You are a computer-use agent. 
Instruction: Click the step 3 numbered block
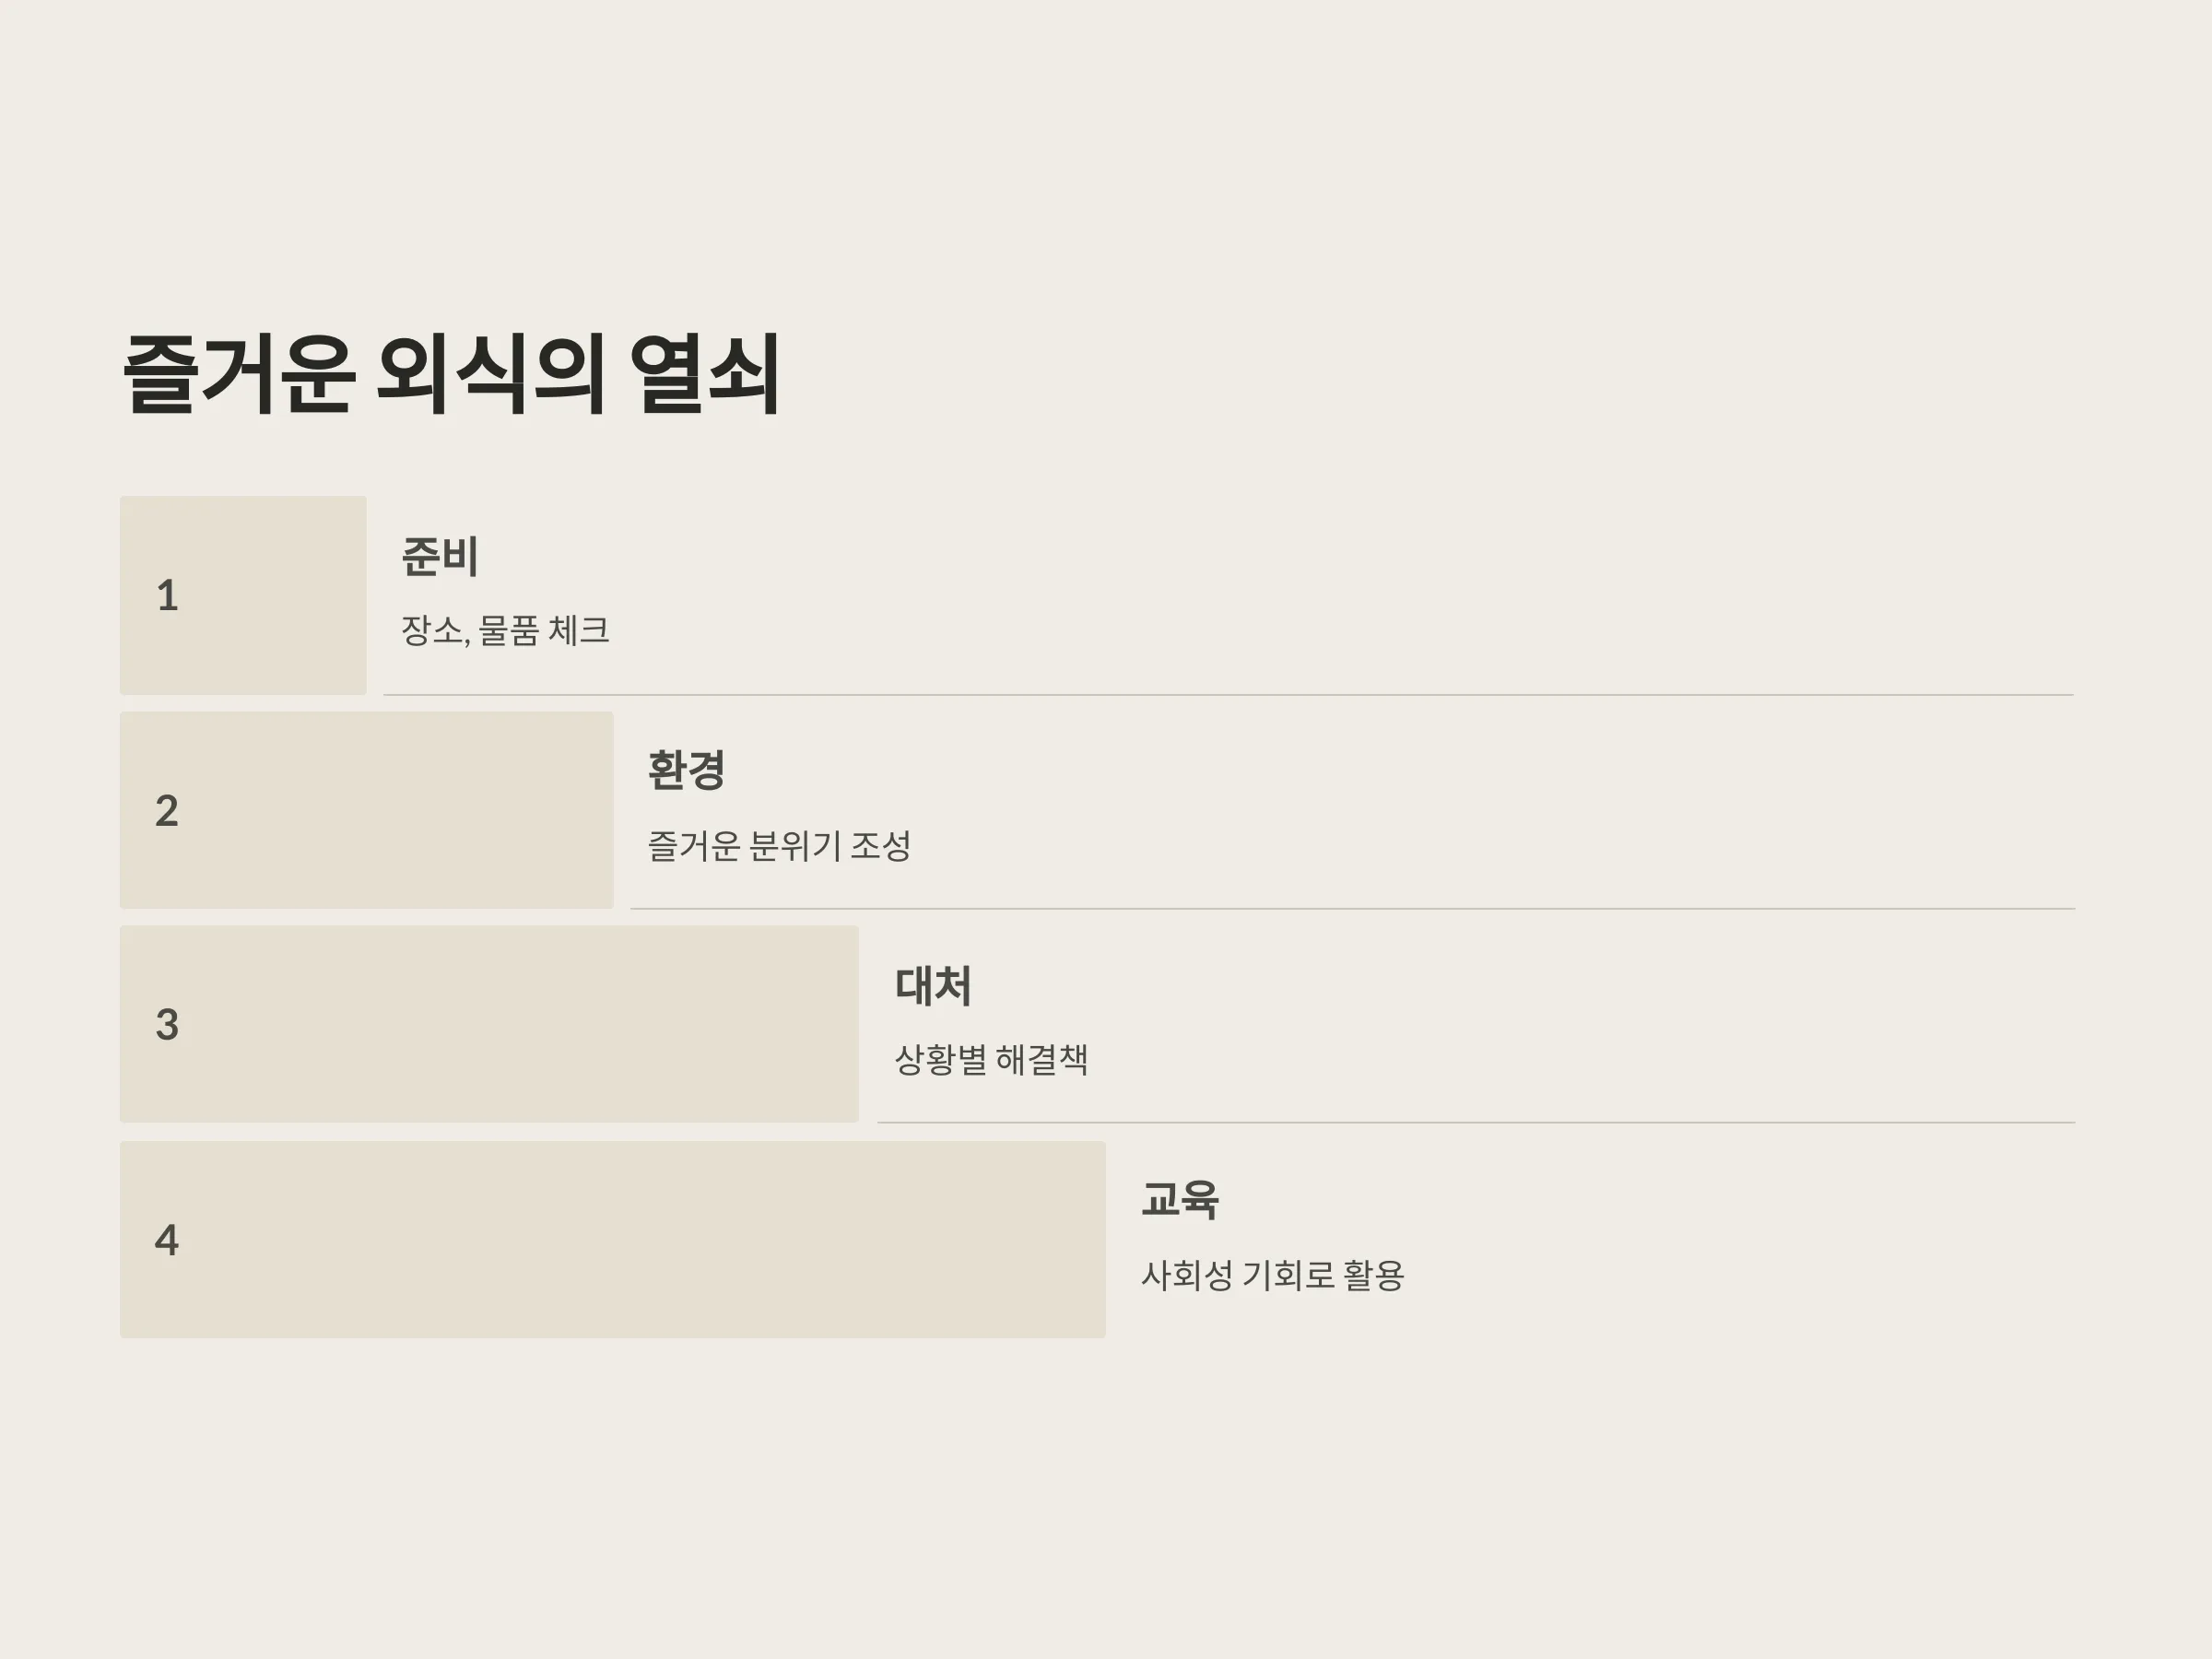click(489, 1024)
